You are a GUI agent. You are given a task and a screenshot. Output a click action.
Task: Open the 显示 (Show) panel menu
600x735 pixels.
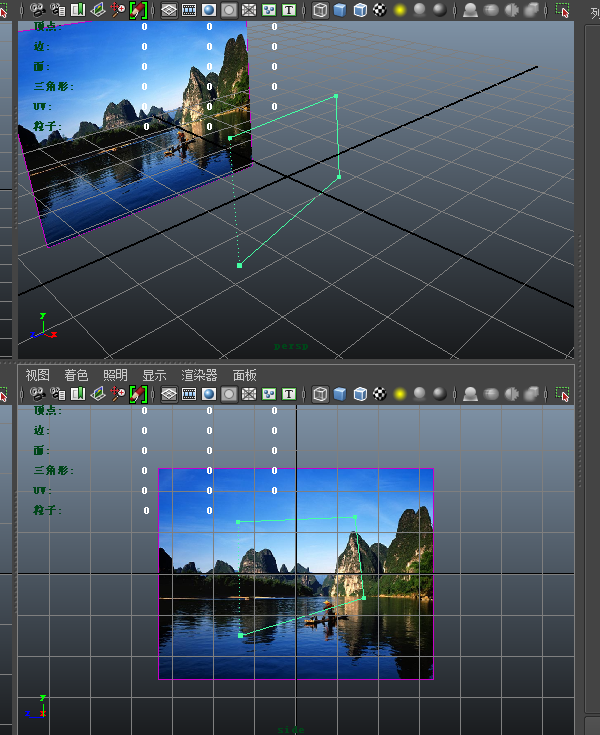(154, 375)
